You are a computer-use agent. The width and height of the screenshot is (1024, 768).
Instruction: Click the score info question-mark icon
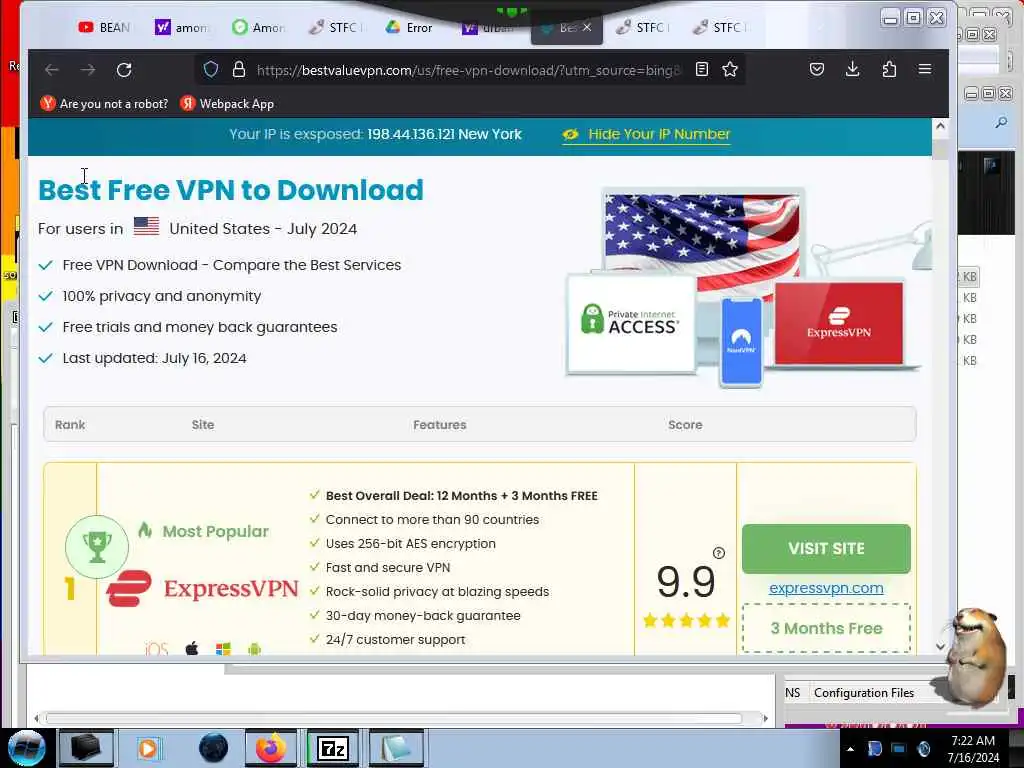point(719,553)
